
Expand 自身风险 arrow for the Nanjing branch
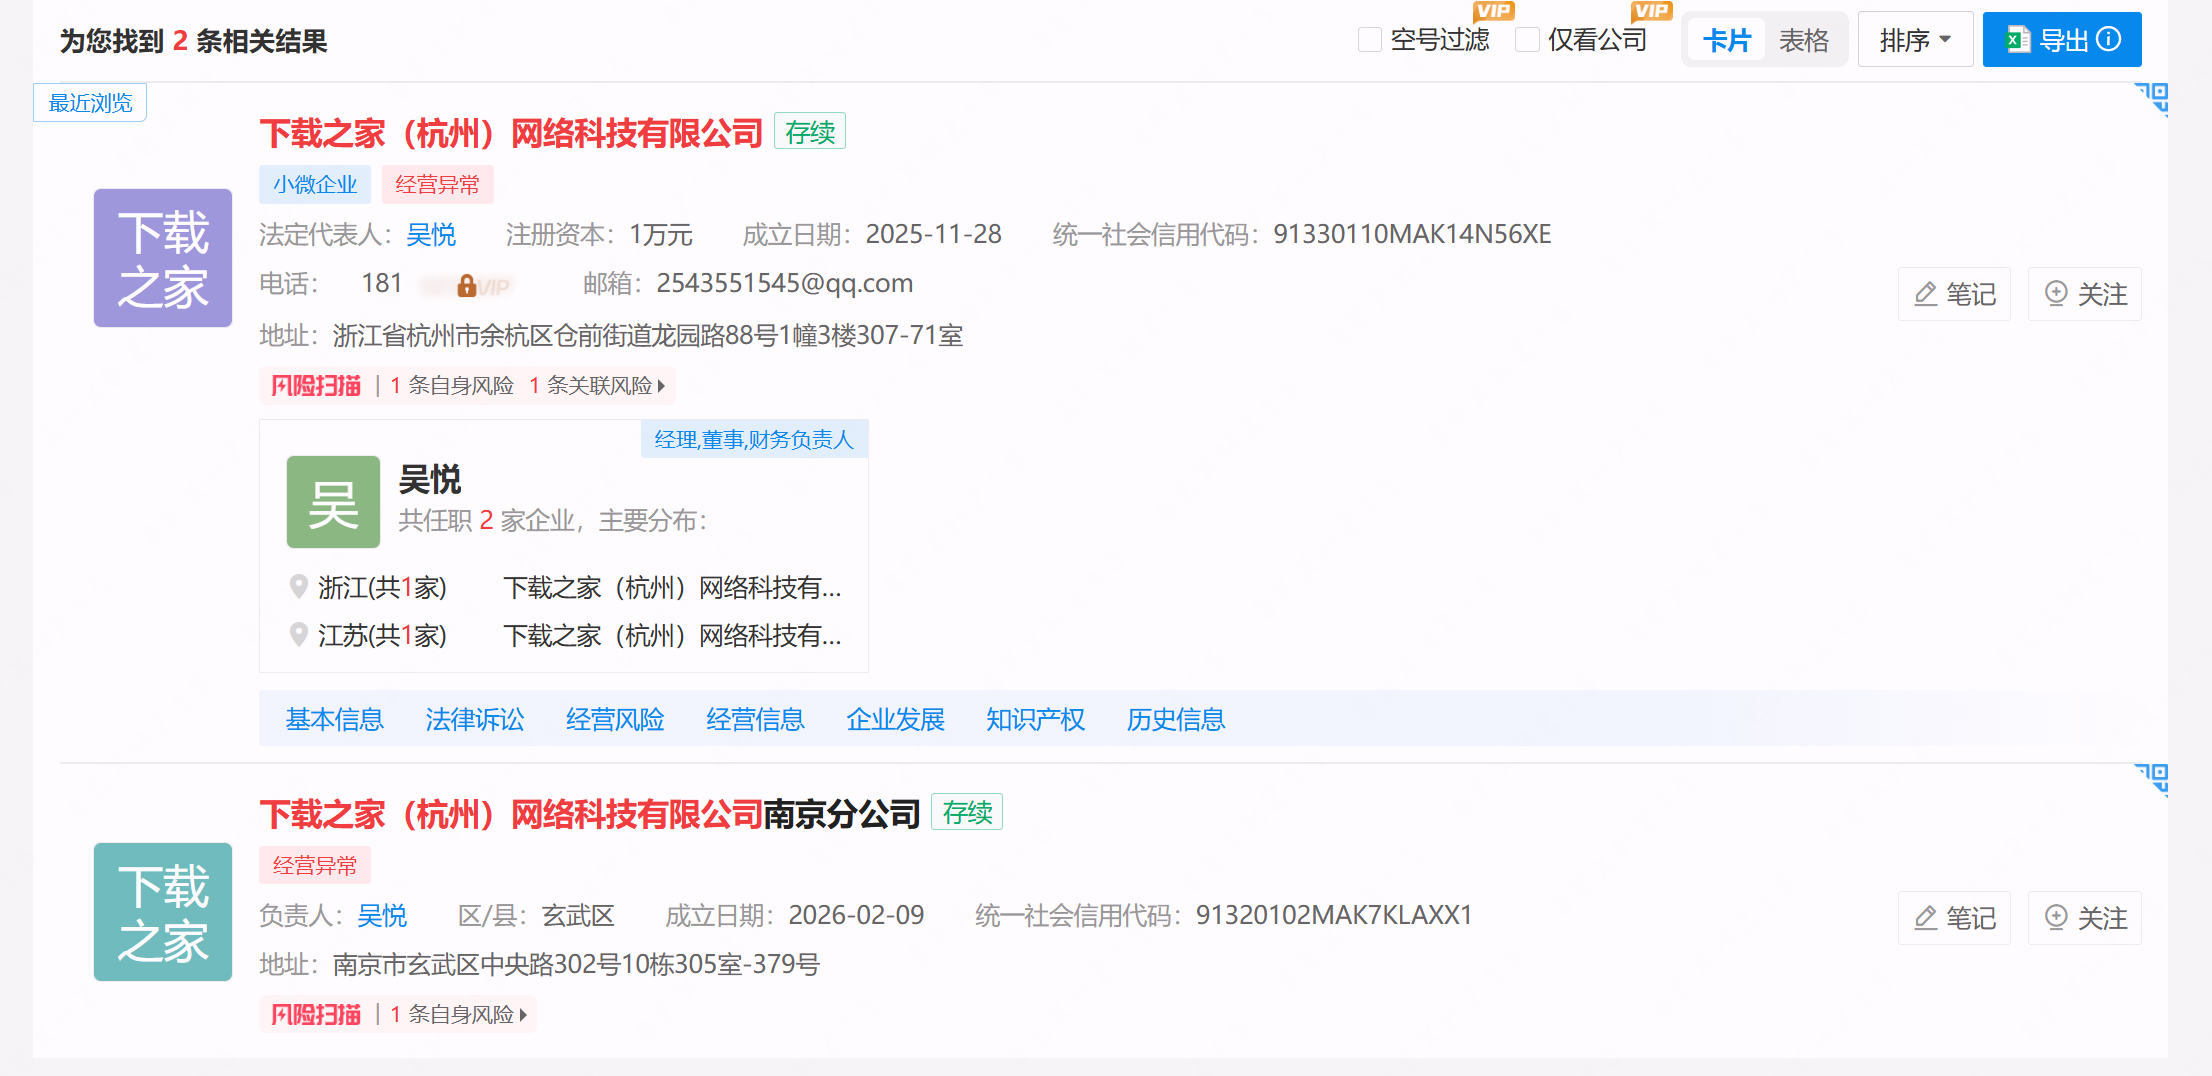(x=522, y=1015)
